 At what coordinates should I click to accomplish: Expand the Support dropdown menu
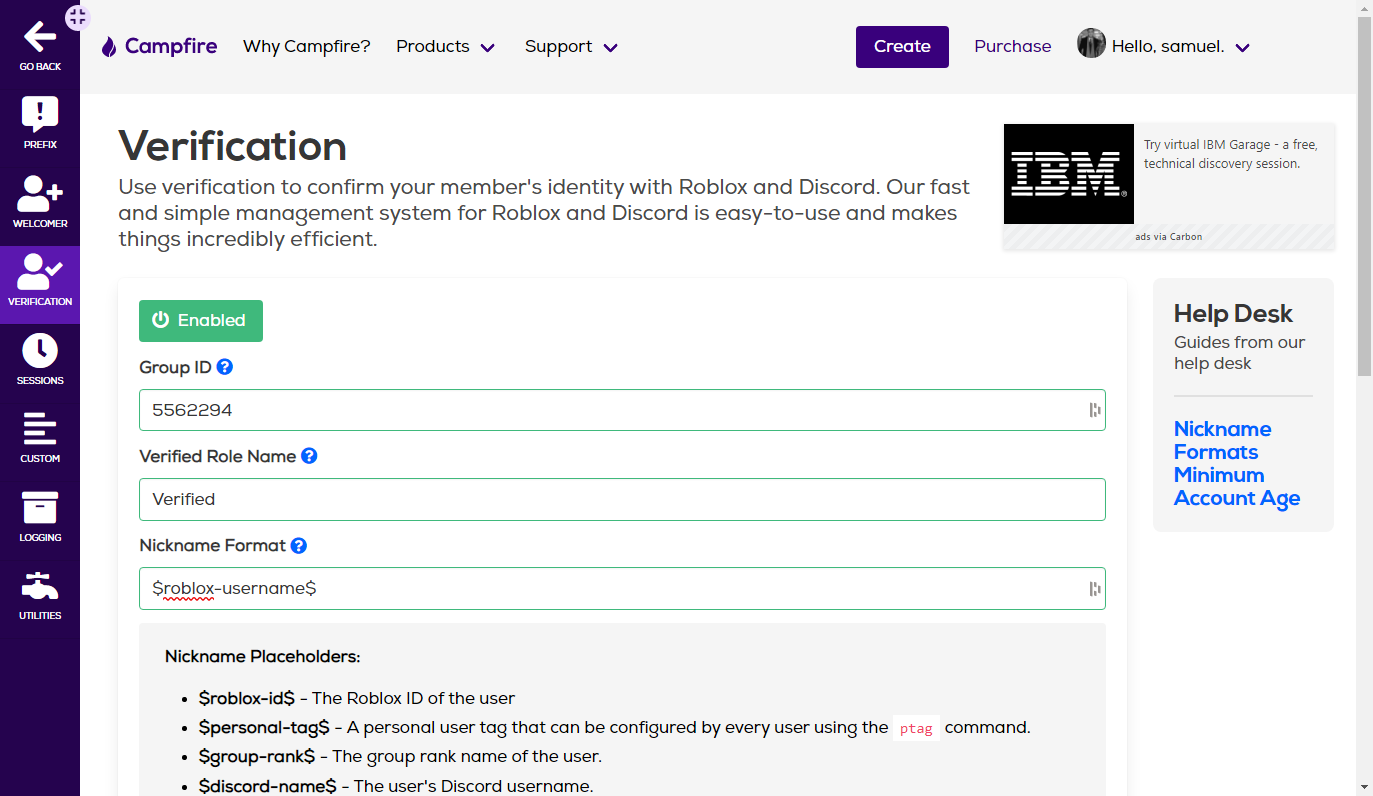point(572,47)
